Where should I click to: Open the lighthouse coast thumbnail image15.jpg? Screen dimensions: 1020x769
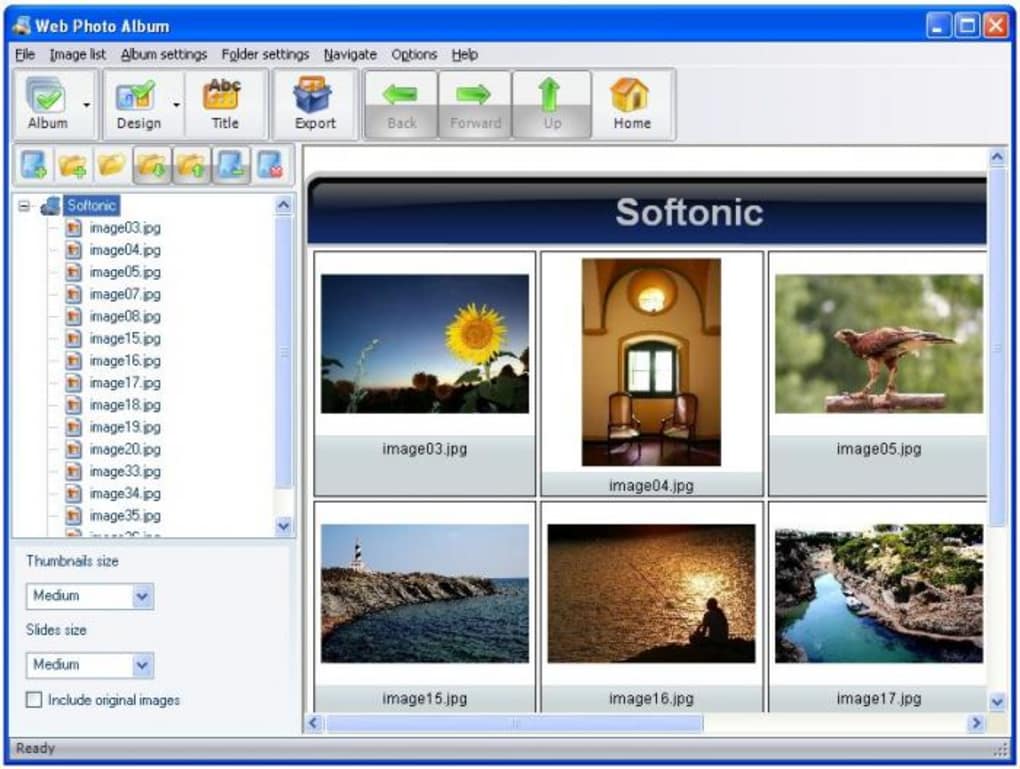[424, 593]
